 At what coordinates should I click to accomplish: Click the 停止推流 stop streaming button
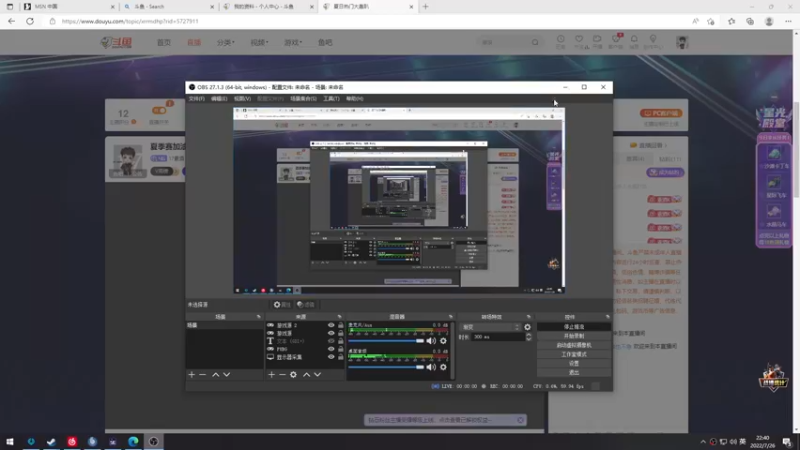pos(574,327)
